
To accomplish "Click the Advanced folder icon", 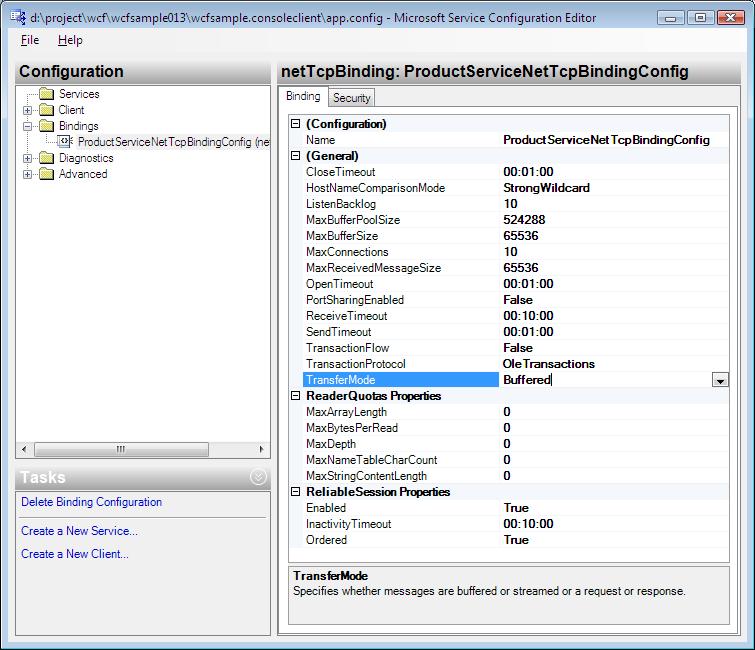I will click(46, 174).
